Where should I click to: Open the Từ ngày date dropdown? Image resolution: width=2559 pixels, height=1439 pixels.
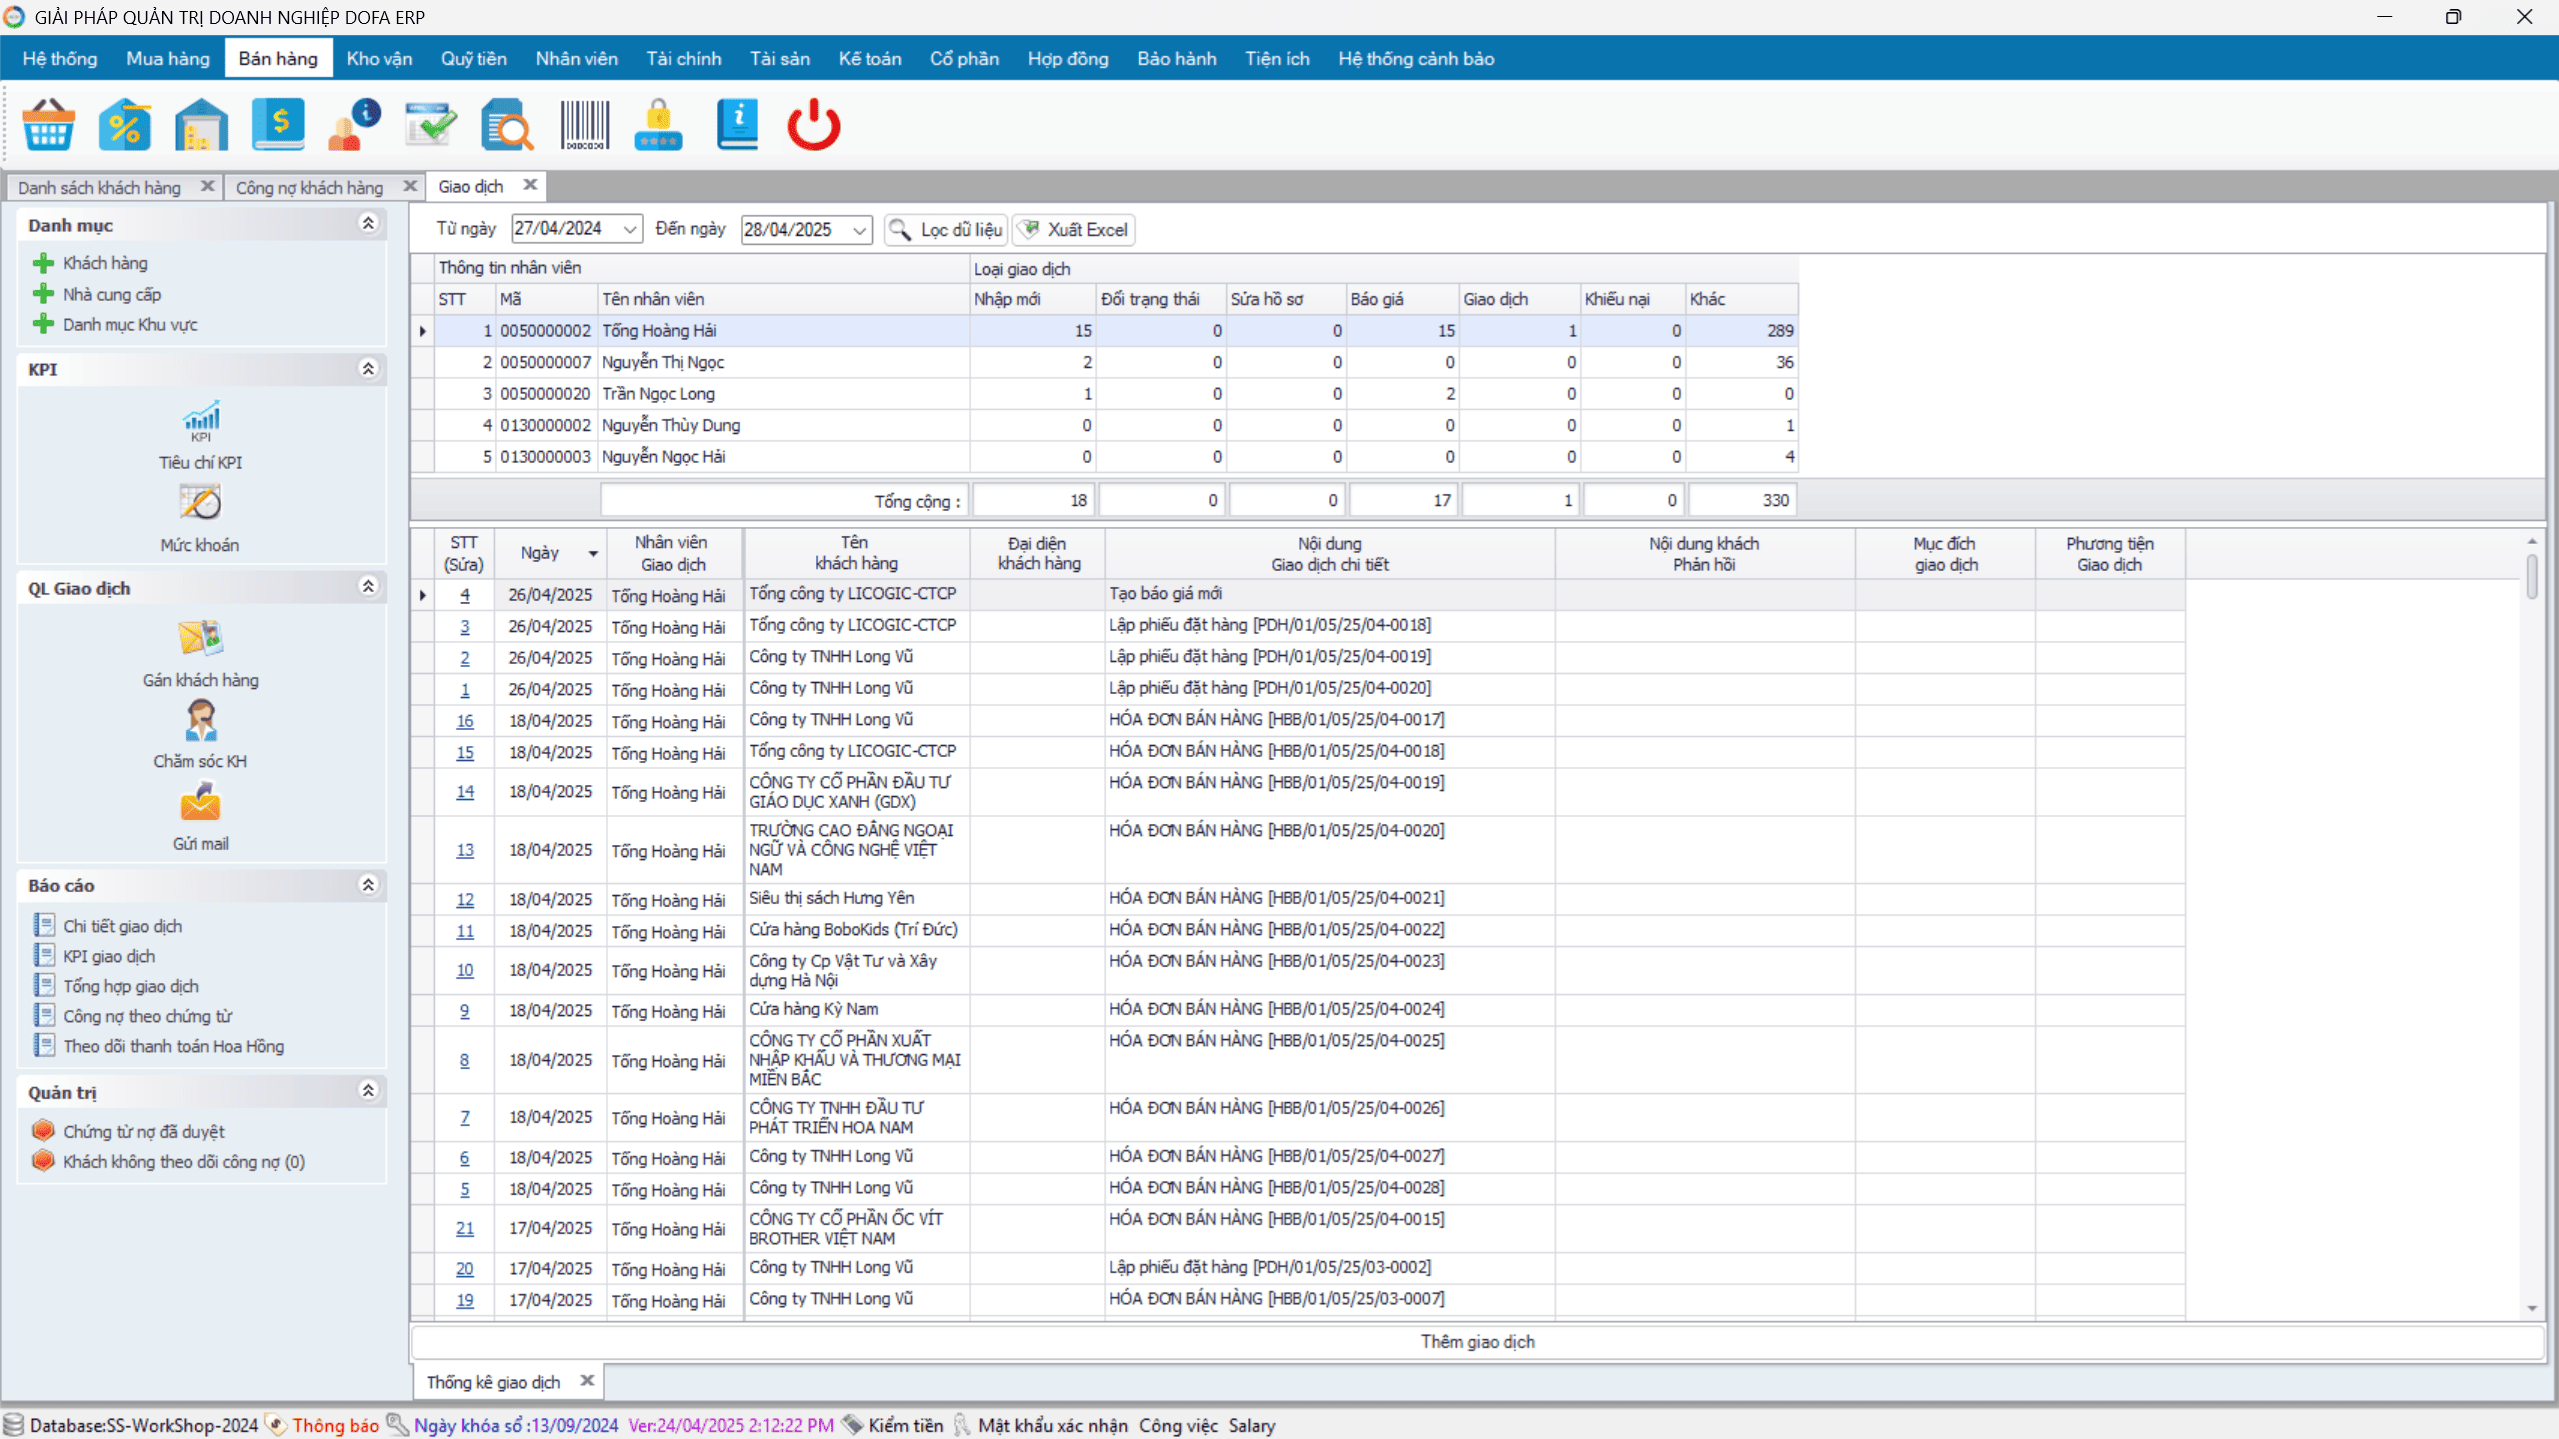point(630,230)
